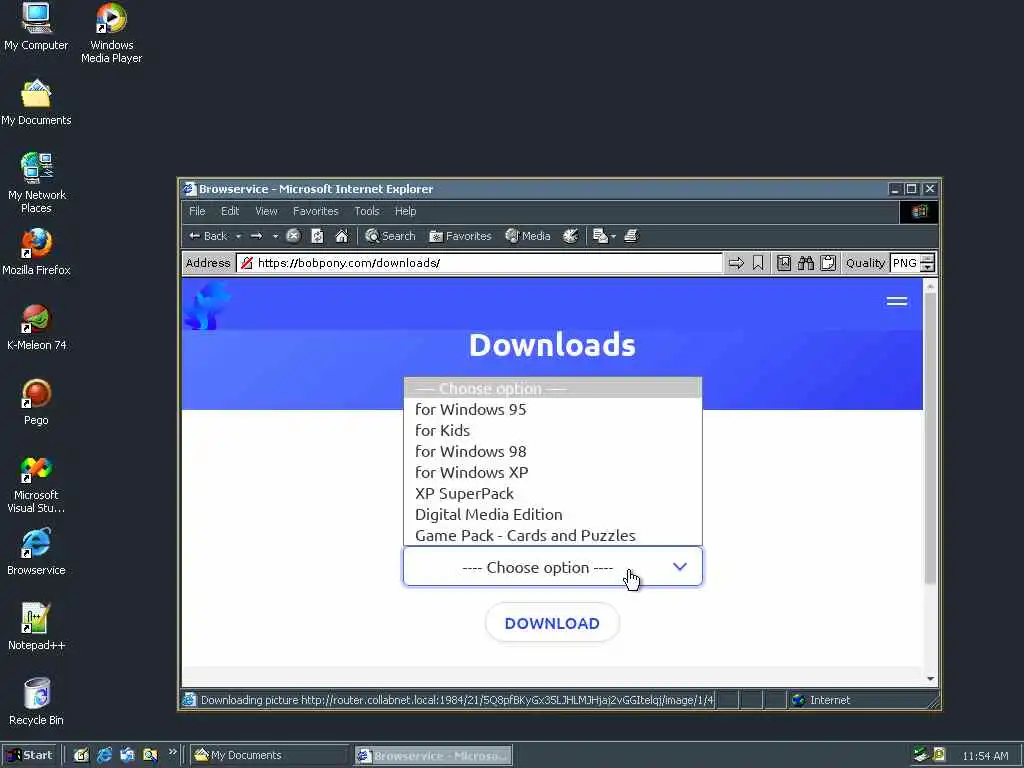The image size is (1024, 768).
Task: Select 'for Windows 98' option
Action: point(553,451)
